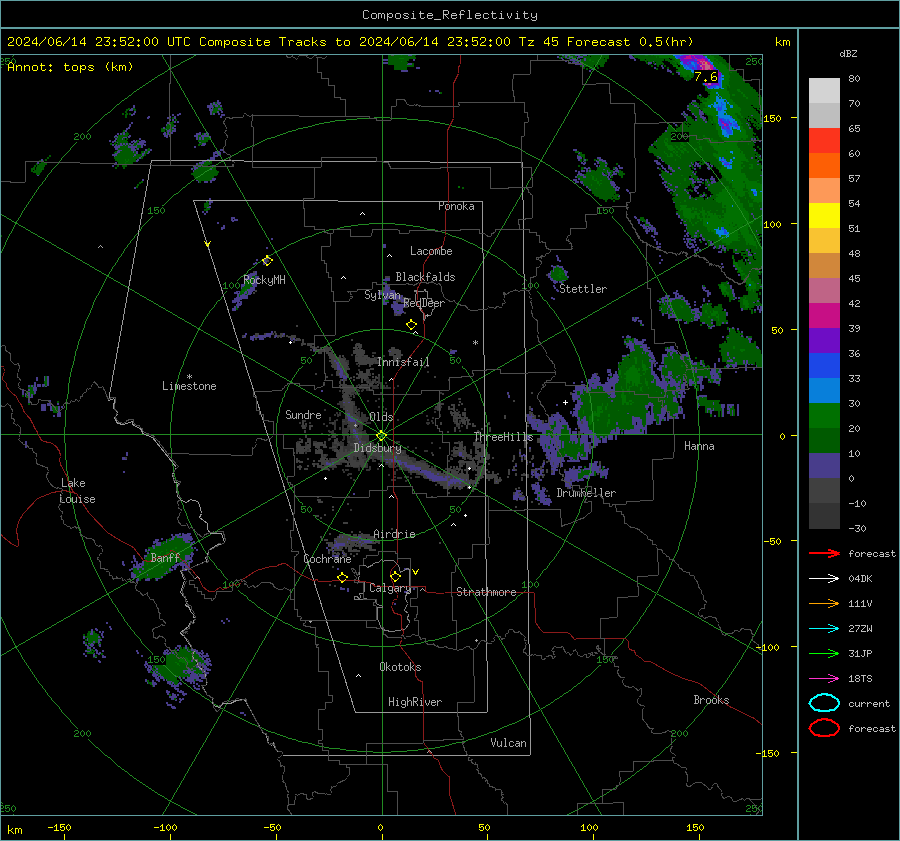Click the cyan 27ZW arrow icon
Image resolution: width=900 pixels, height=841 pixels.
click(824, 629)
